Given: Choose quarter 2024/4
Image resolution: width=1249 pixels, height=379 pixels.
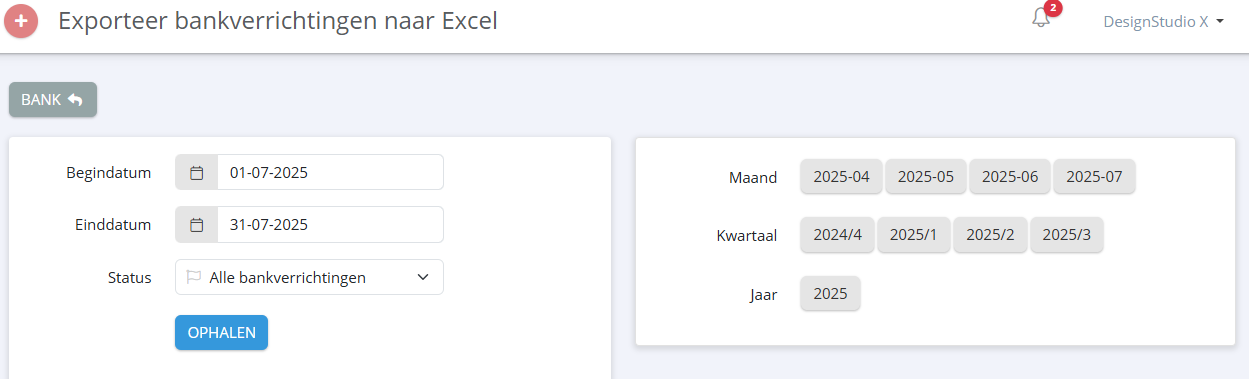Looking at the screenshot, I should point(838,234).
